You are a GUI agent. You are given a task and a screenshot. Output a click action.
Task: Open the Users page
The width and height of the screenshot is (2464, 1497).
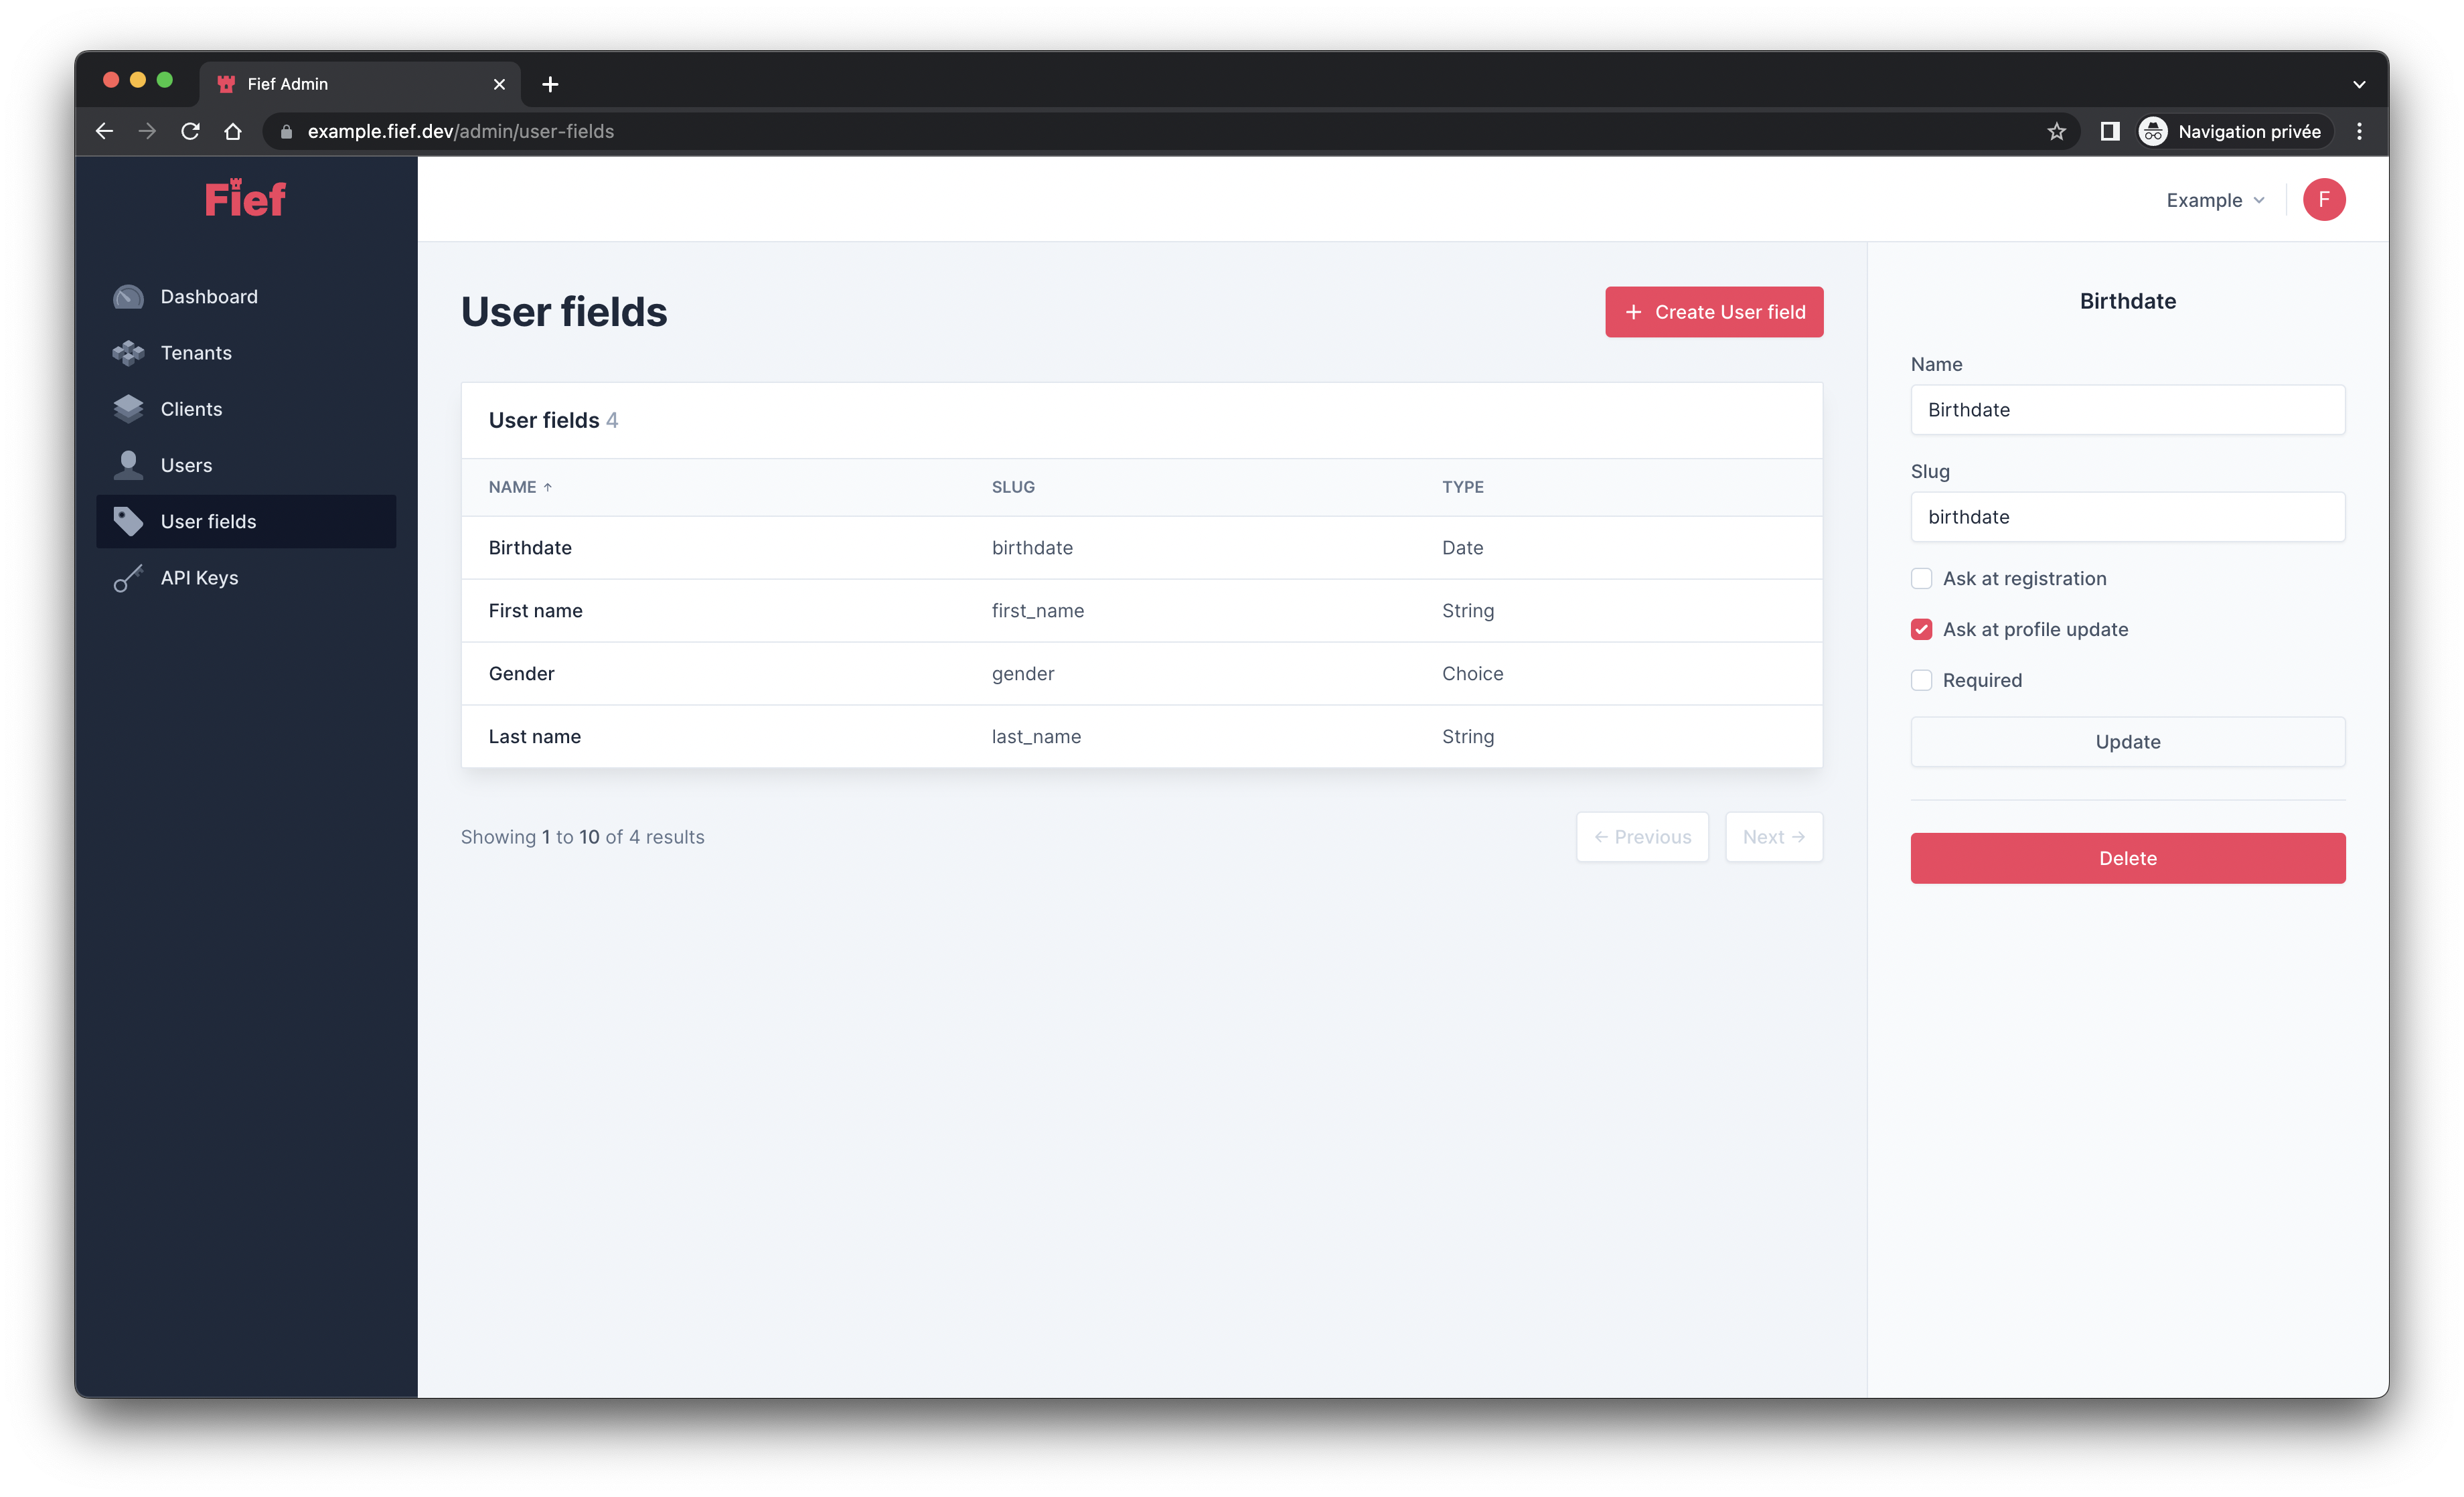point(246,465)
